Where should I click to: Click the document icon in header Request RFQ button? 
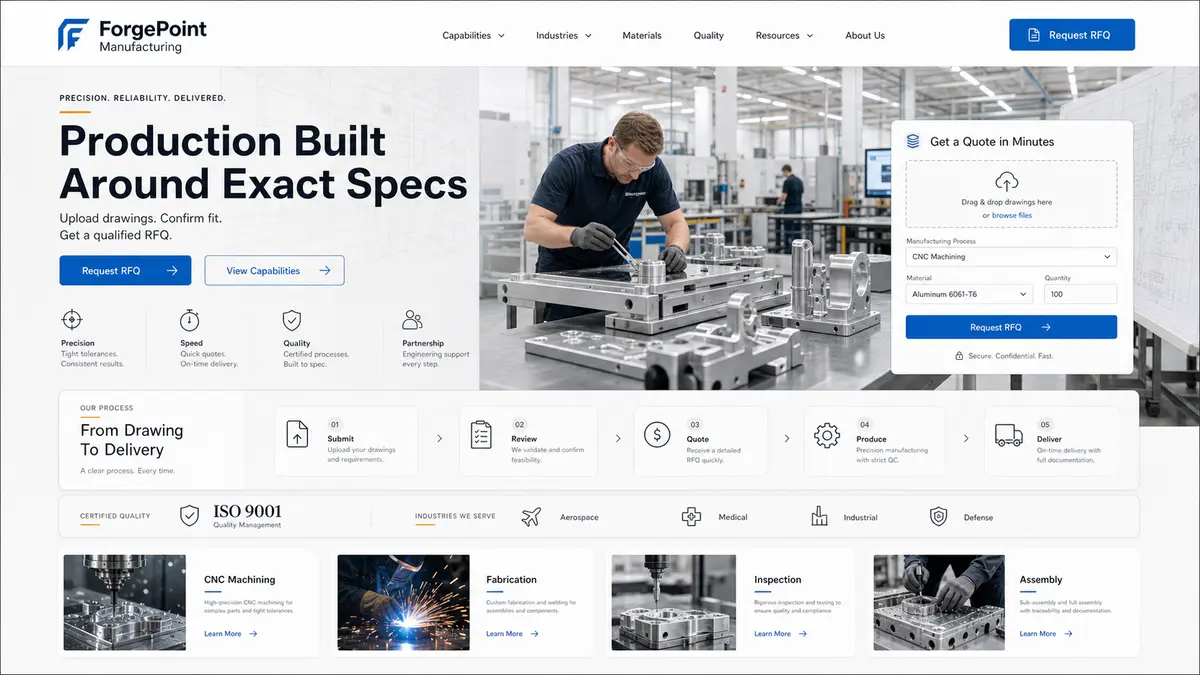pyautogui.click(x=1034, y=35)
